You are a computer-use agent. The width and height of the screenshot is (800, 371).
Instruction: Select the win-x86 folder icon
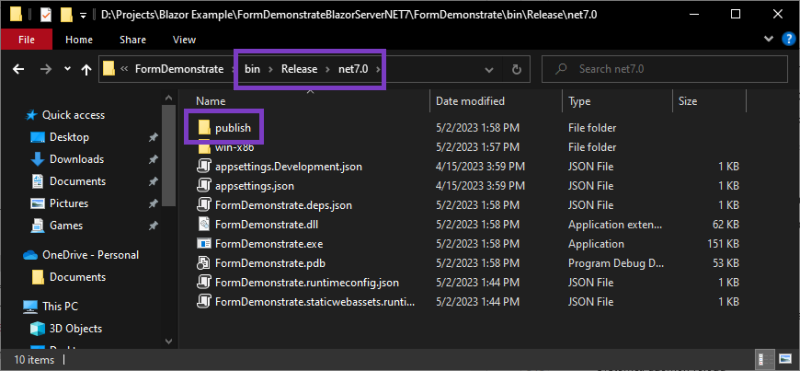coord(205,148)
